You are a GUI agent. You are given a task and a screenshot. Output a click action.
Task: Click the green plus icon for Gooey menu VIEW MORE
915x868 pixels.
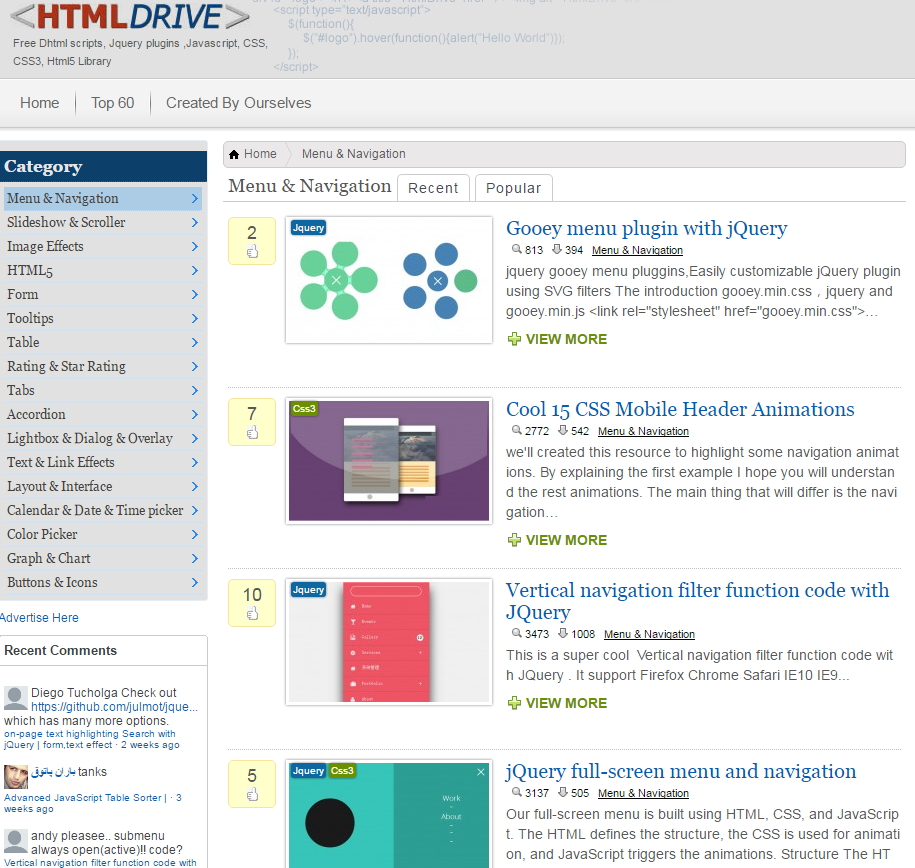tap(514, 339)
